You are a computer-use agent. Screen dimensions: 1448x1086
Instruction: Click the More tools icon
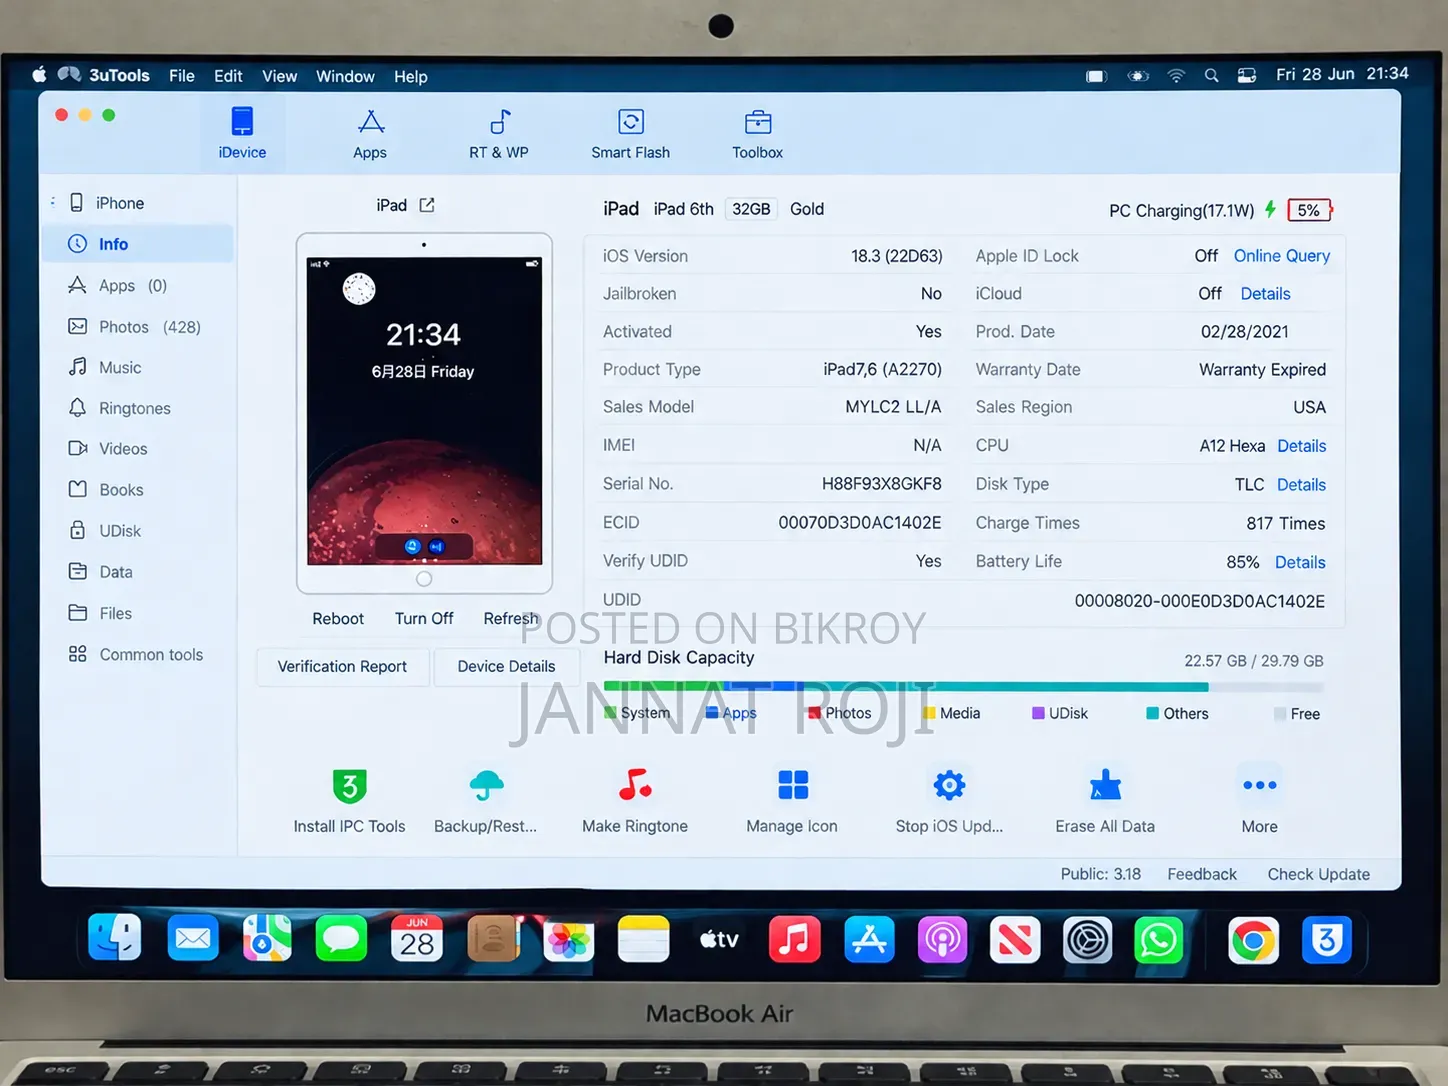tap(1259, 785)
